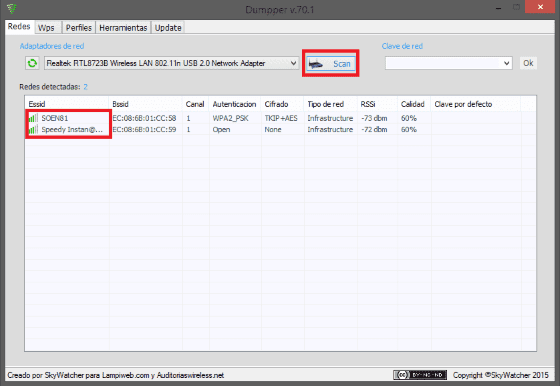This screenshot has width=560, height=386.
Task: Minimize the Dumpper window
Action: 499,7
